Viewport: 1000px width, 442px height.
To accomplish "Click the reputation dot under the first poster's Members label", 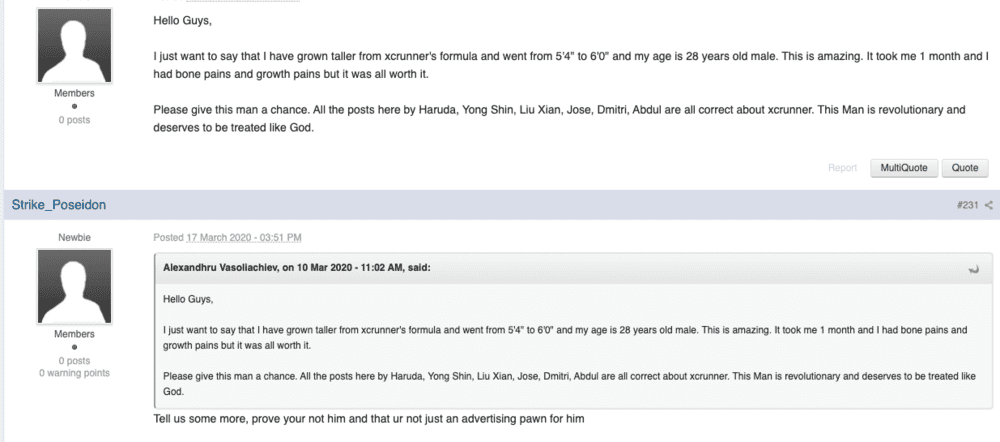I will tap(75, 106).
